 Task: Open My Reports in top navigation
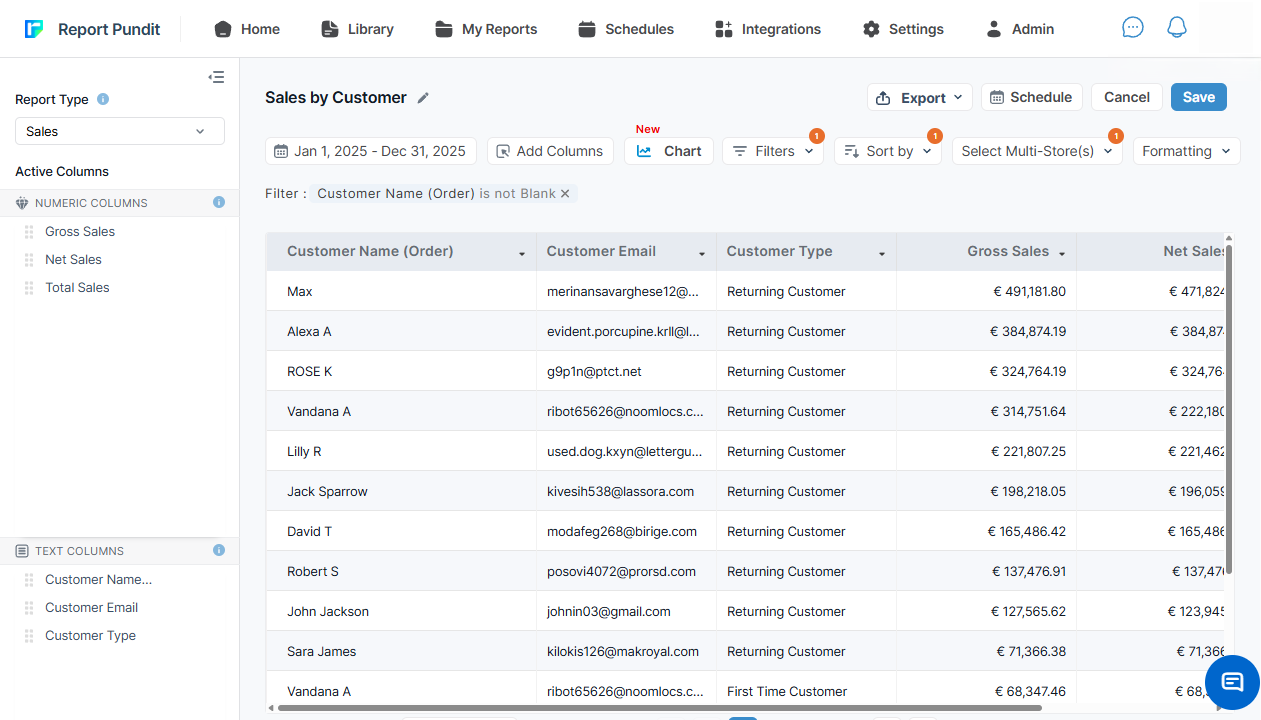click(x=486, y=29)
